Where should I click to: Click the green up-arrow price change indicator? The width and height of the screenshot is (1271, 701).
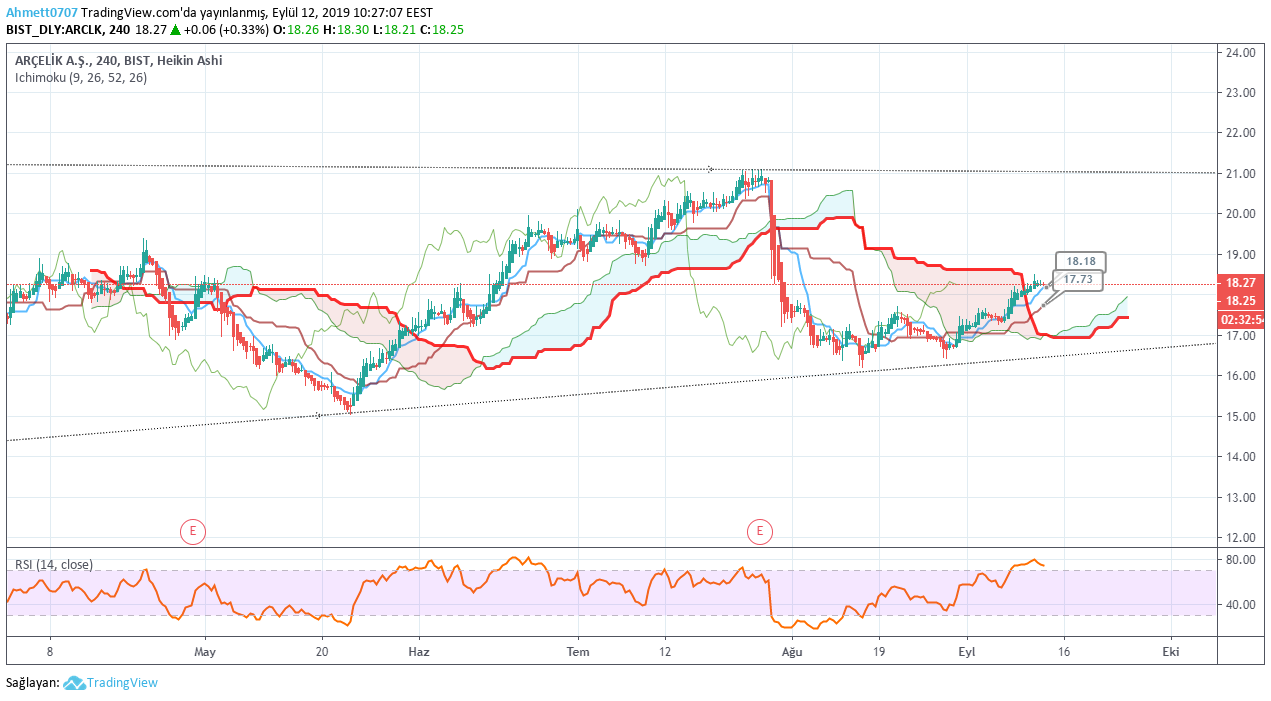coord(175,29)
